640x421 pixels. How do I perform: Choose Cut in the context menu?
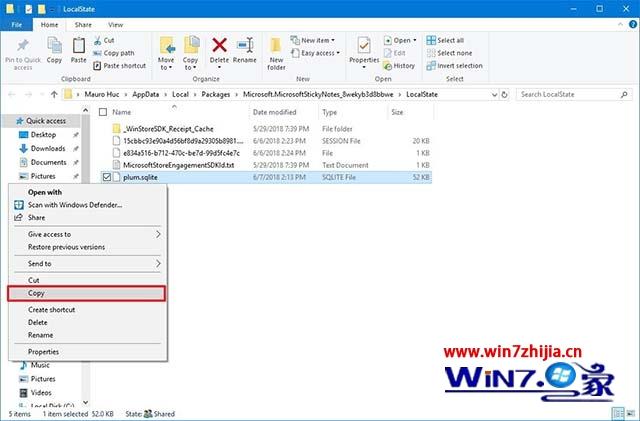pos(87,281)
